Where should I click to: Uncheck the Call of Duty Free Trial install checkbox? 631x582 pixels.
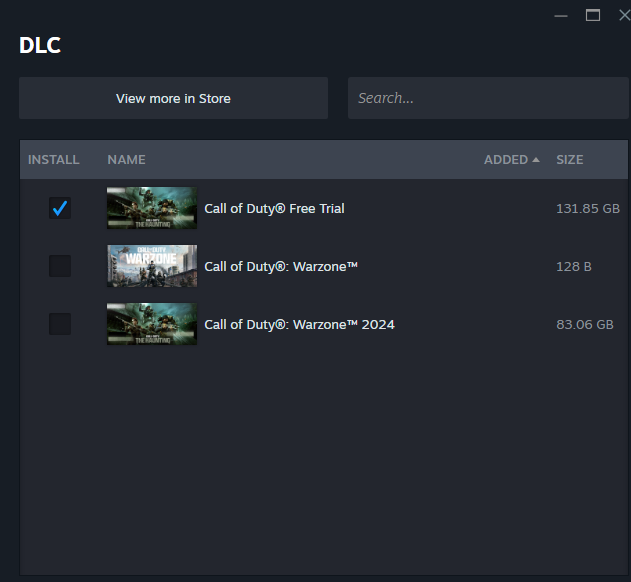click(x=60, y=208)
